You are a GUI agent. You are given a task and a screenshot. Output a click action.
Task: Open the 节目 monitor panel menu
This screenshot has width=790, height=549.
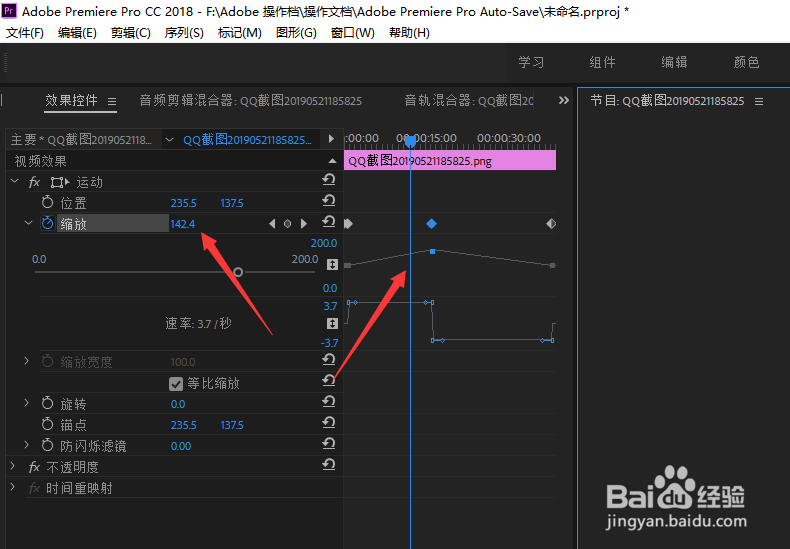[x=759, y=102]
